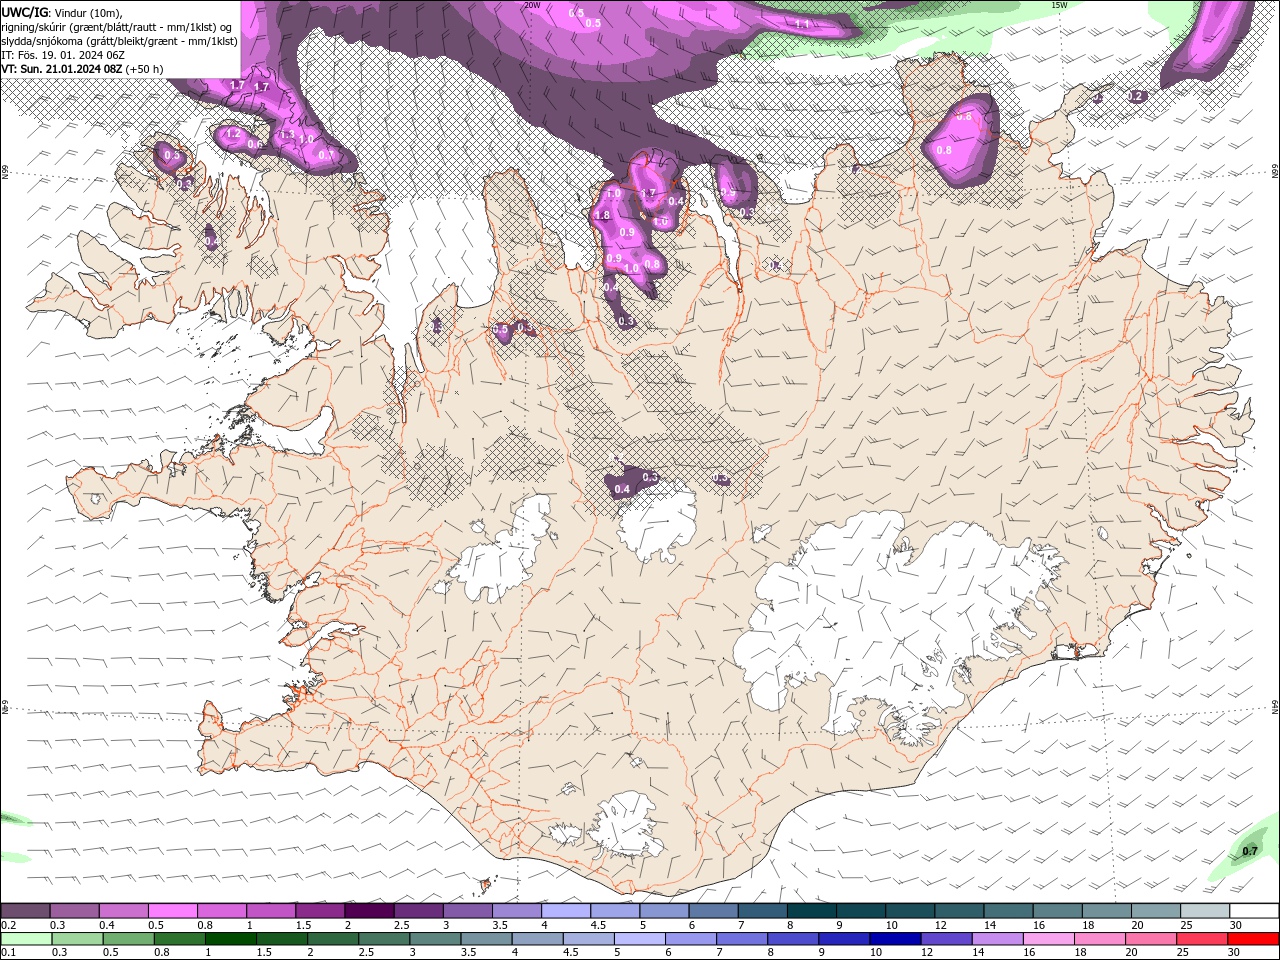Image resolution: width=1280 pixels, height=960 pixels.
Task: Click the 'IT: Fös. 19. 01. 2024 06Z' text
Action: (x=63, y=55)
